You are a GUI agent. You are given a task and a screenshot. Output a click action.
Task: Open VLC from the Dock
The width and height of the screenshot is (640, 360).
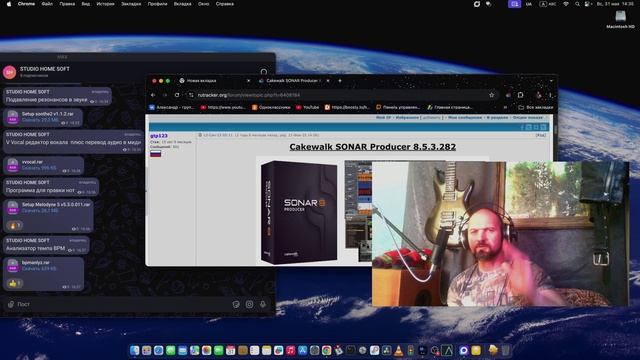point(398,350)
